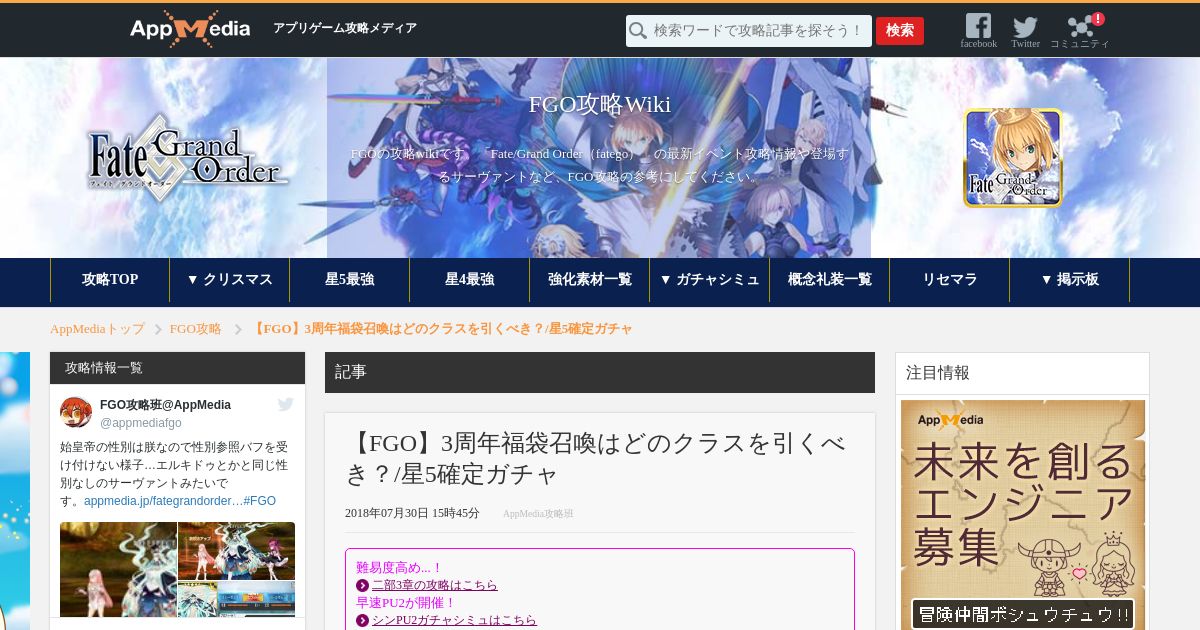Click arrow bullet beside 二部3章の攻略はこちら

[362, 585]
